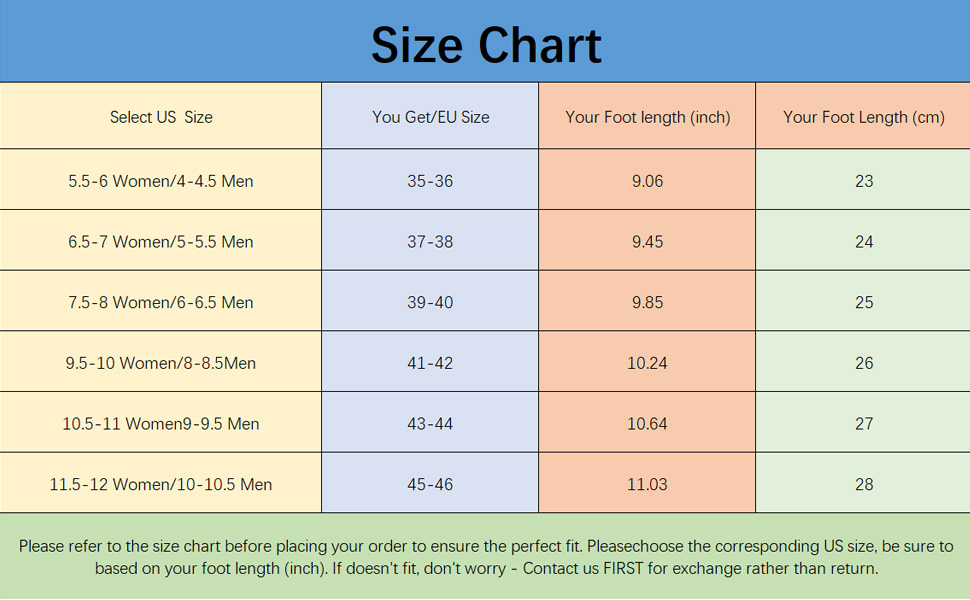The width and height of the screenshot is (970, 600).
Task: Click the 9.06 inch foot length cell
Action: (647, 179)
